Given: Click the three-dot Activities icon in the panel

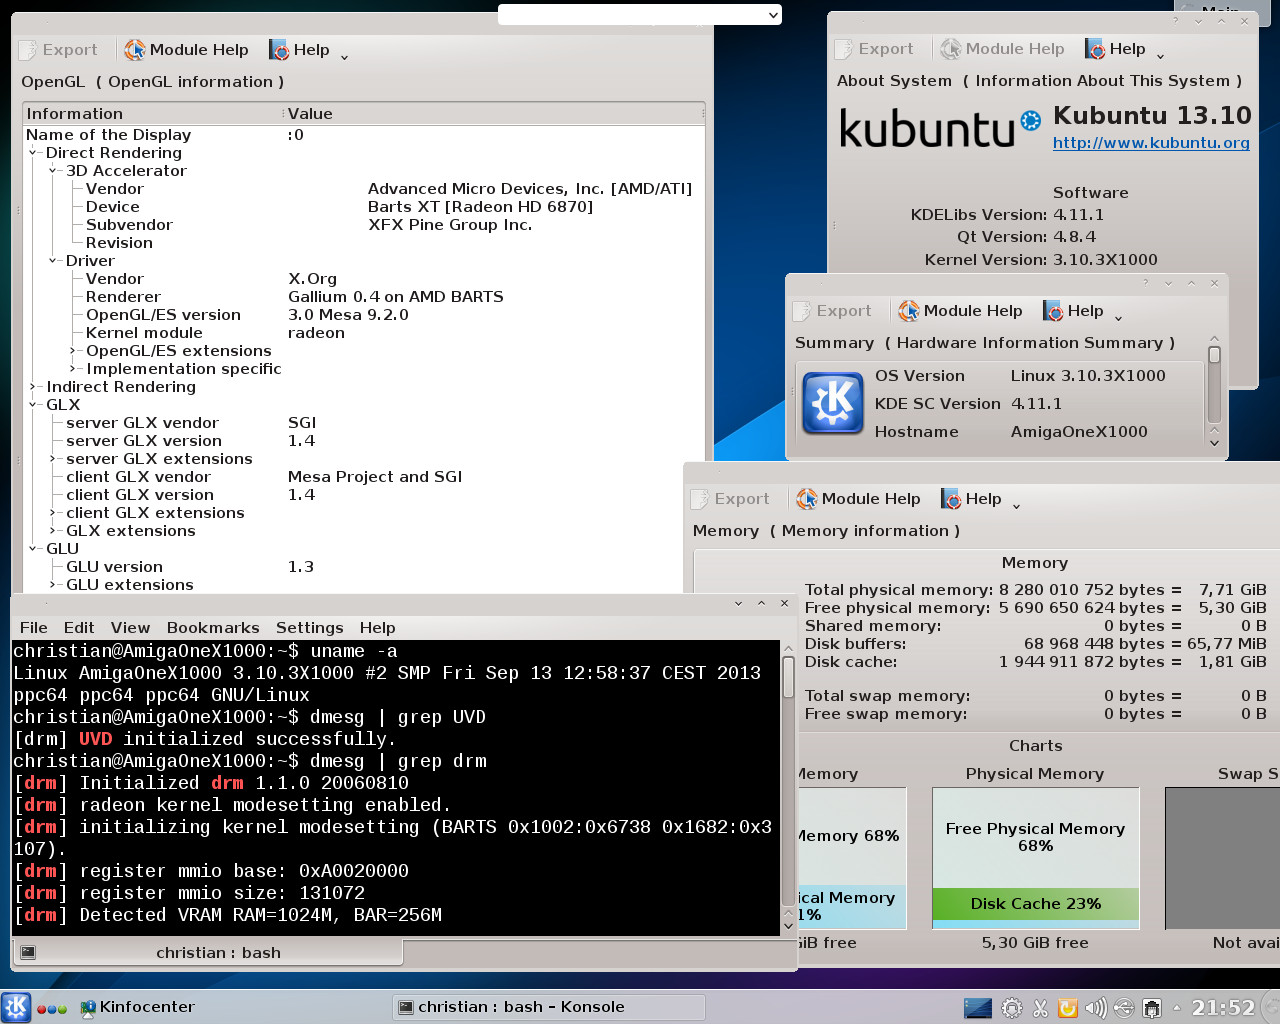Looking at the screenshot, I should click(x=52, y=1009).
